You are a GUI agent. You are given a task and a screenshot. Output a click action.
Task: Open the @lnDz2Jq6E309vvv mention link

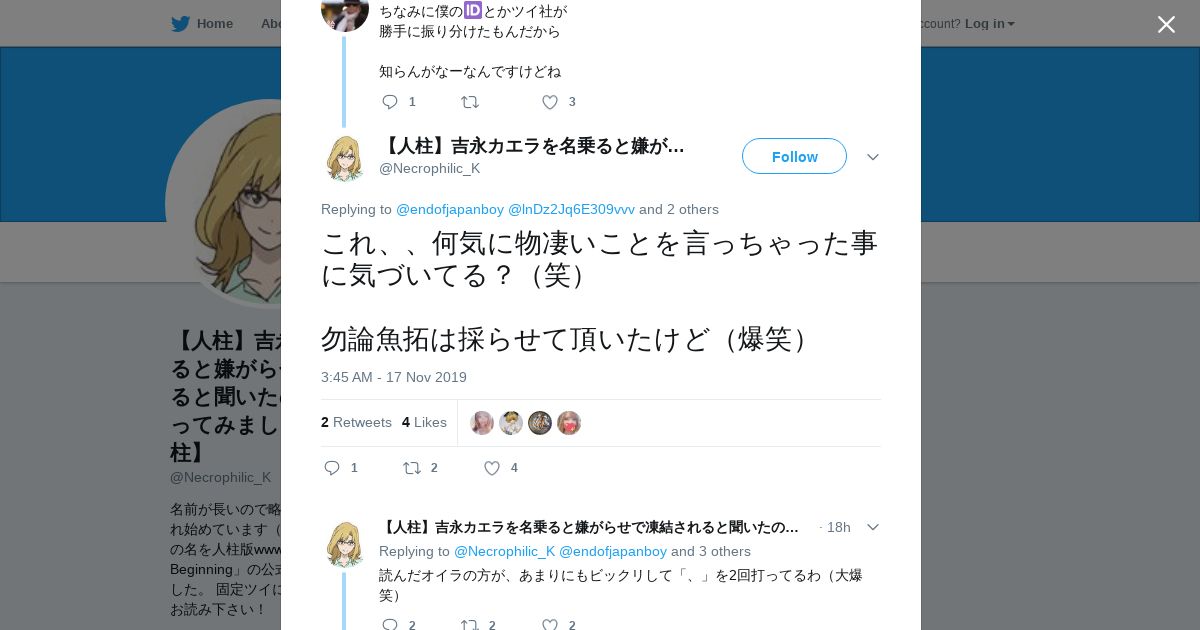[571, 209]
